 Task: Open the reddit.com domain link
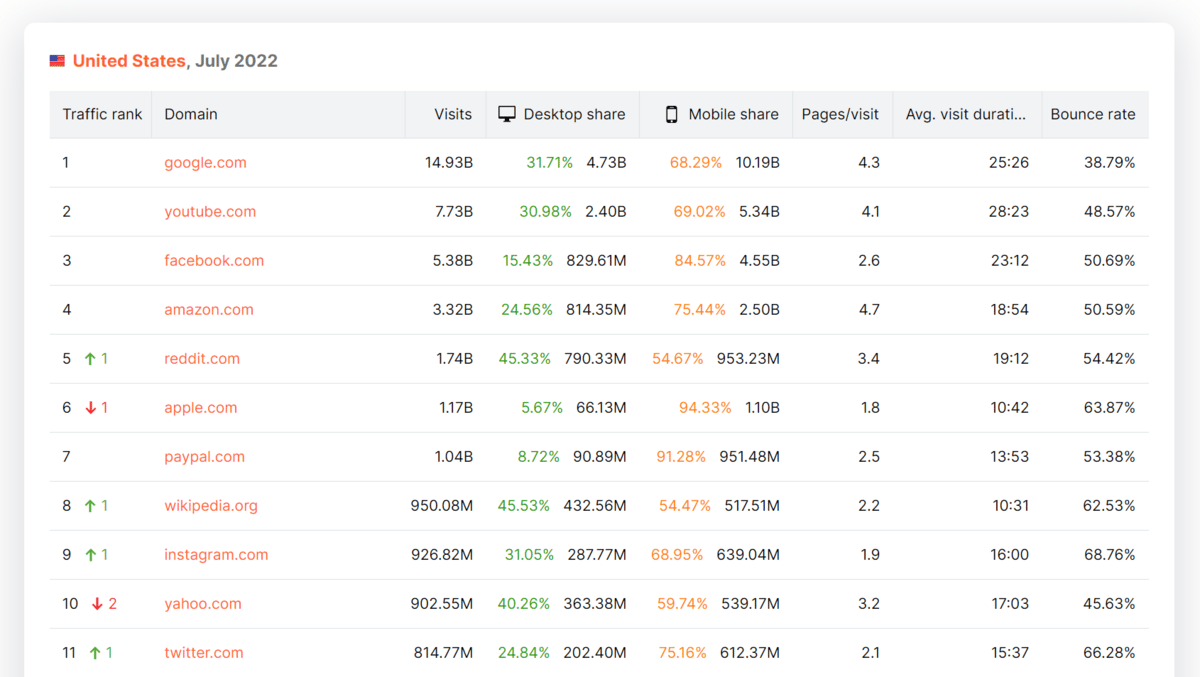[202, 358]
